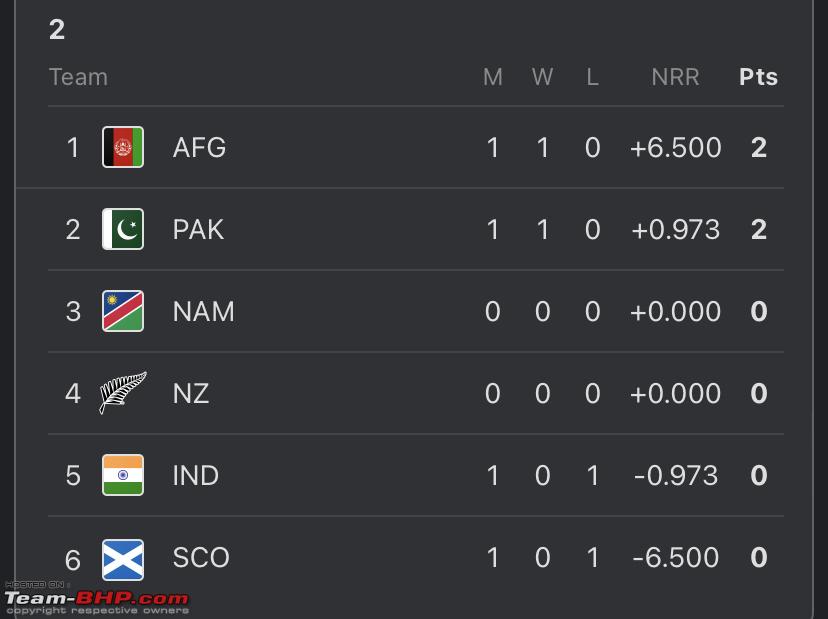Click the Scotland flag icon
The height and width of the screenshot is (619, 828).
point(123,559)
